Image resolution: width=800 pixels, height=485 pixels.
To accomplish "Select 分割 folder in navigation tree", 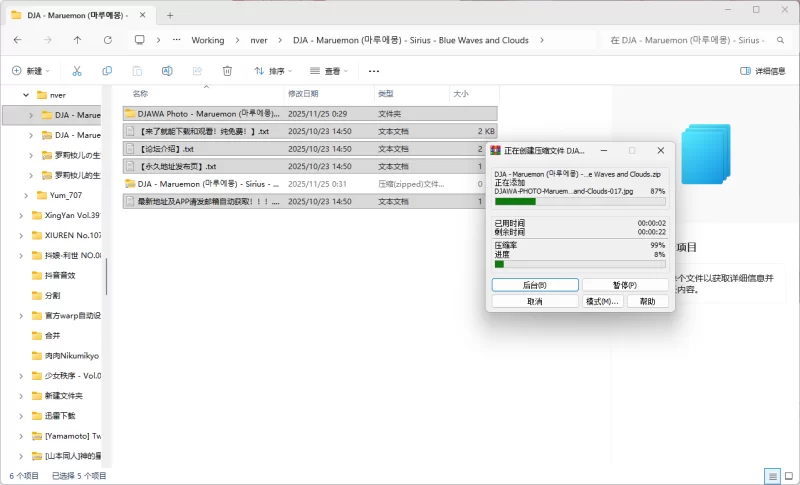I will point(52,295).
